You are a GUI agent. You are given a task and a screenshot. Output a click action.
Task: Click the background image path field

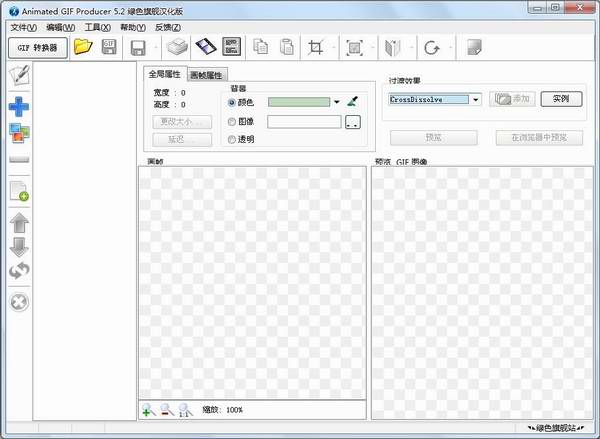[x=304, y=122]
